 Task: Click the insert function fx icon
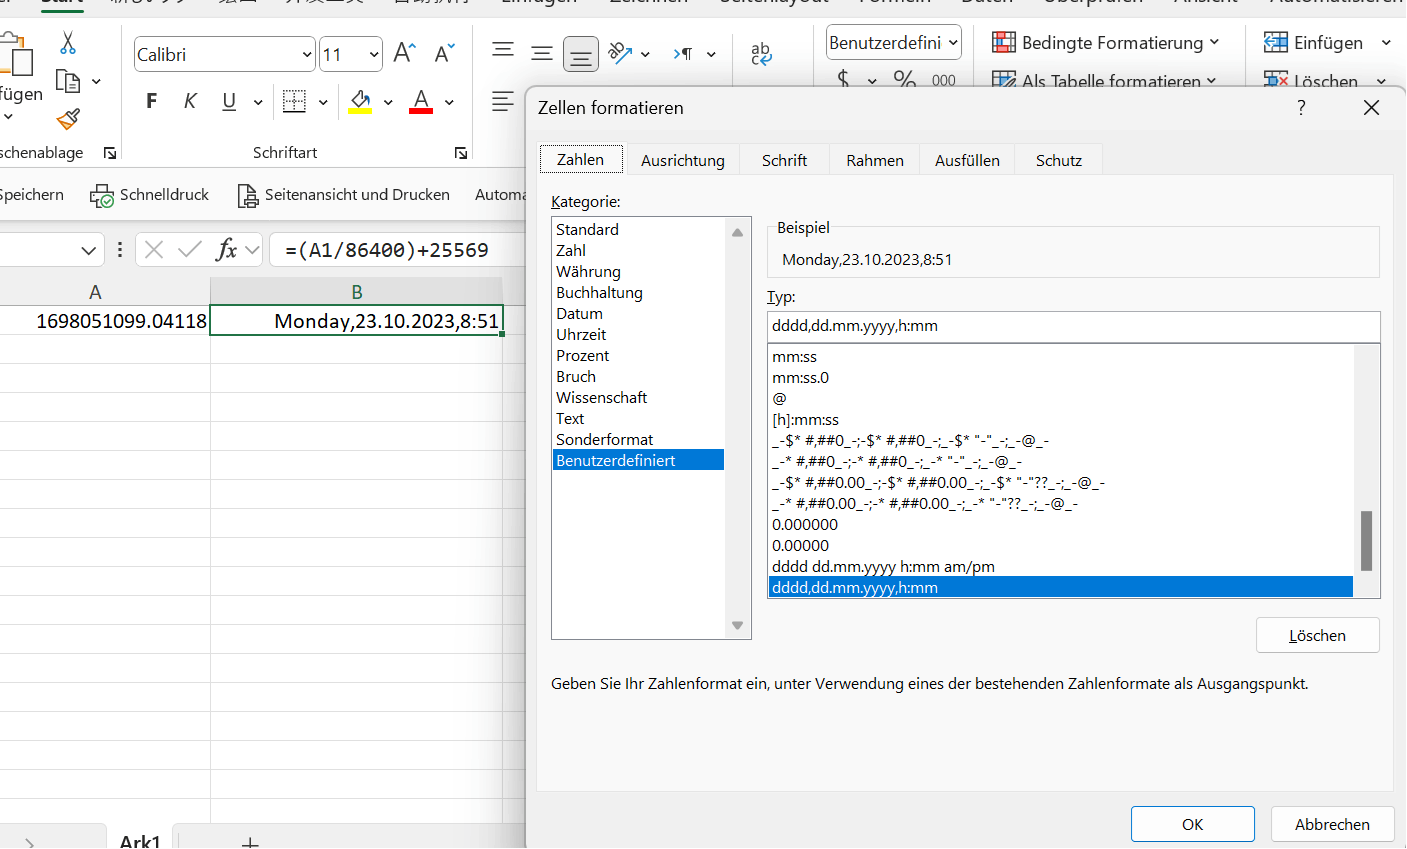point(227,250)
